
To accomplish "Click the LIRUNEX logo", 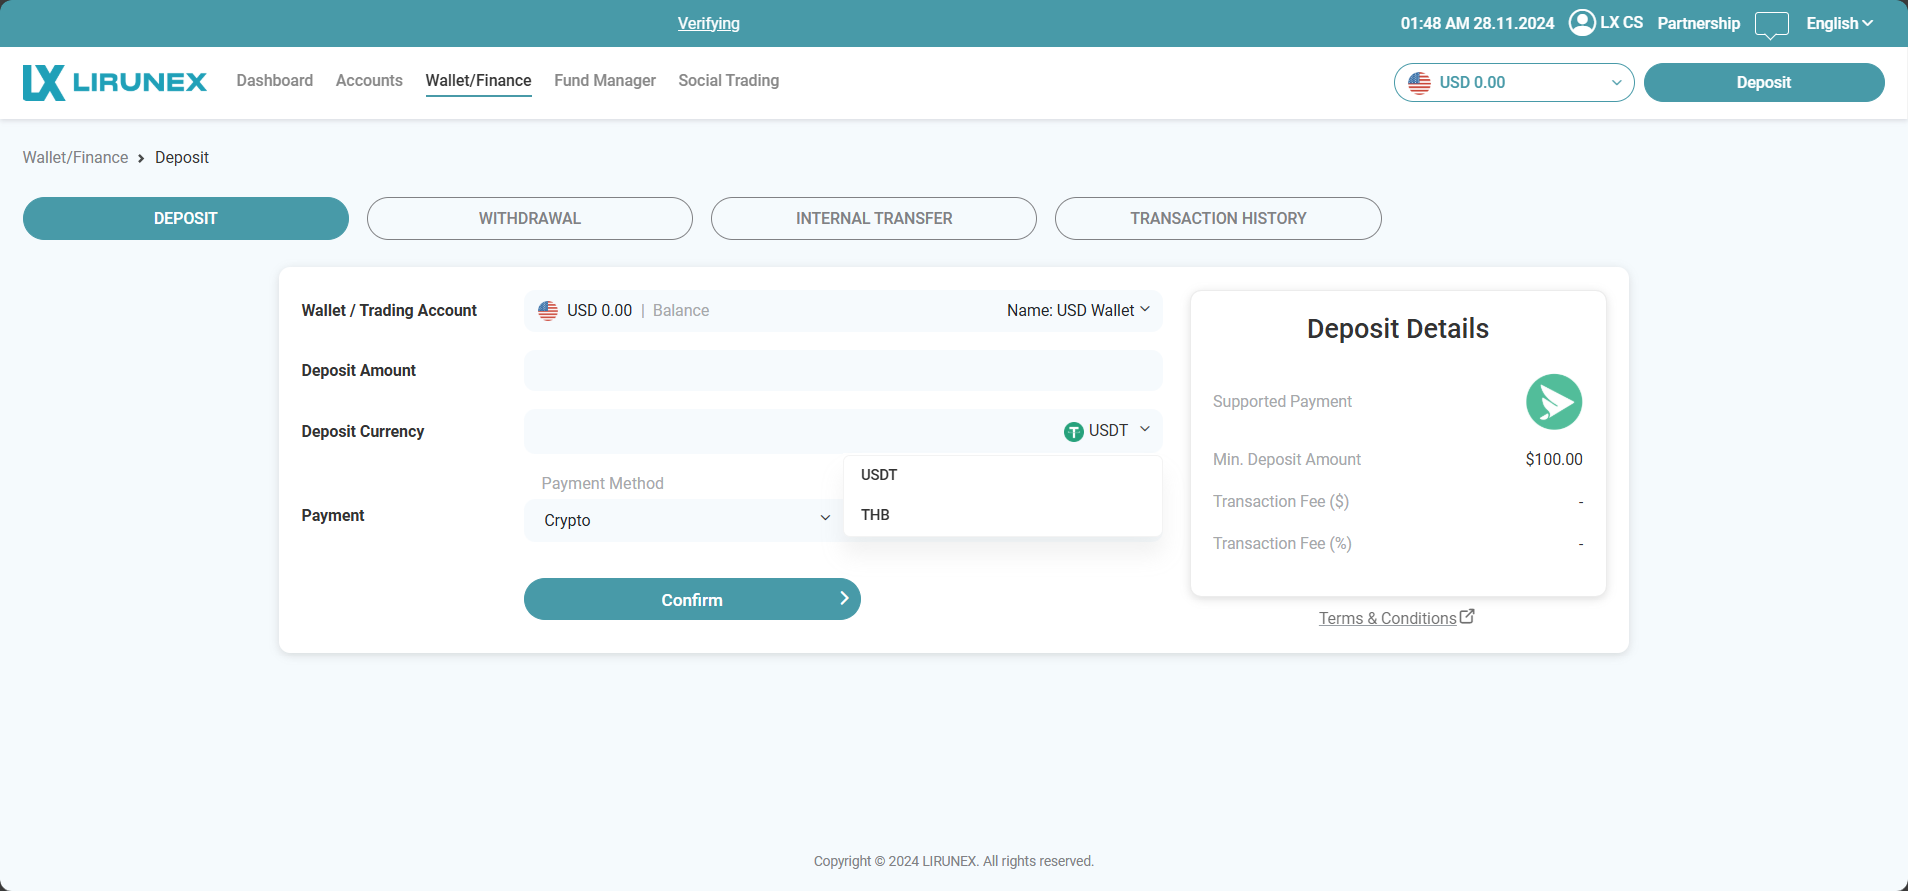I will click(x=114, y=82).
